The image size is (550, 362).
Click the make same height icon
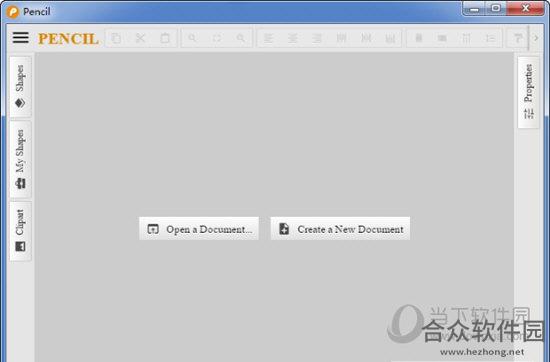tap(442, 38)
